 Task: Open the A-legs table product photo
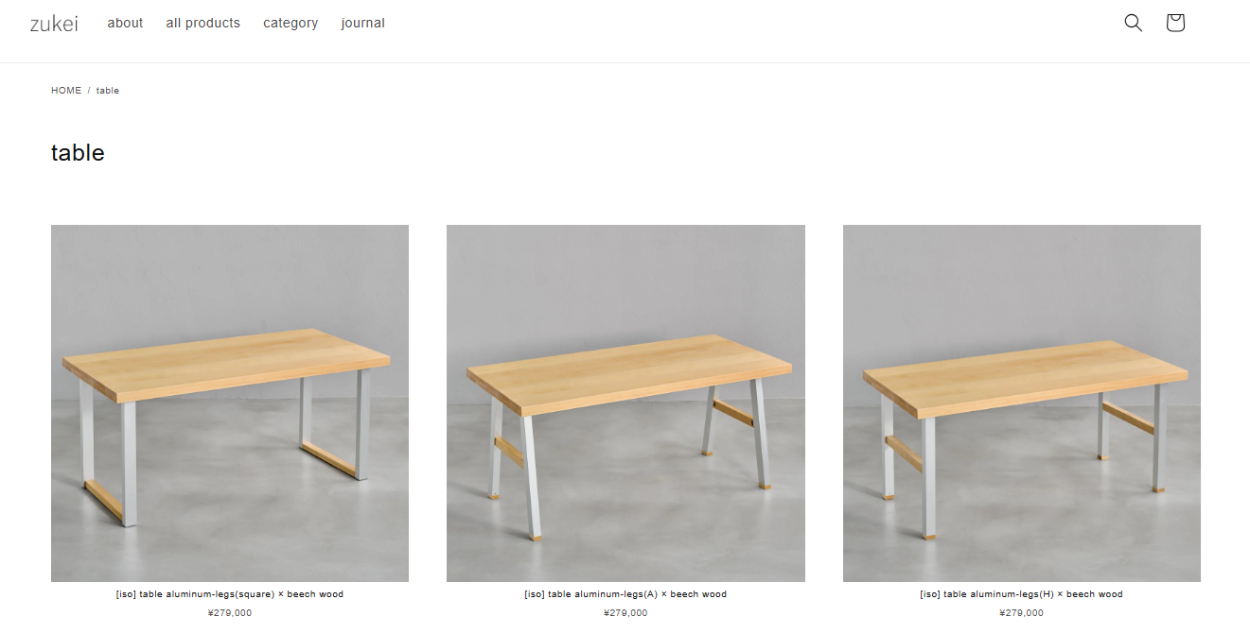click(626, 403)
